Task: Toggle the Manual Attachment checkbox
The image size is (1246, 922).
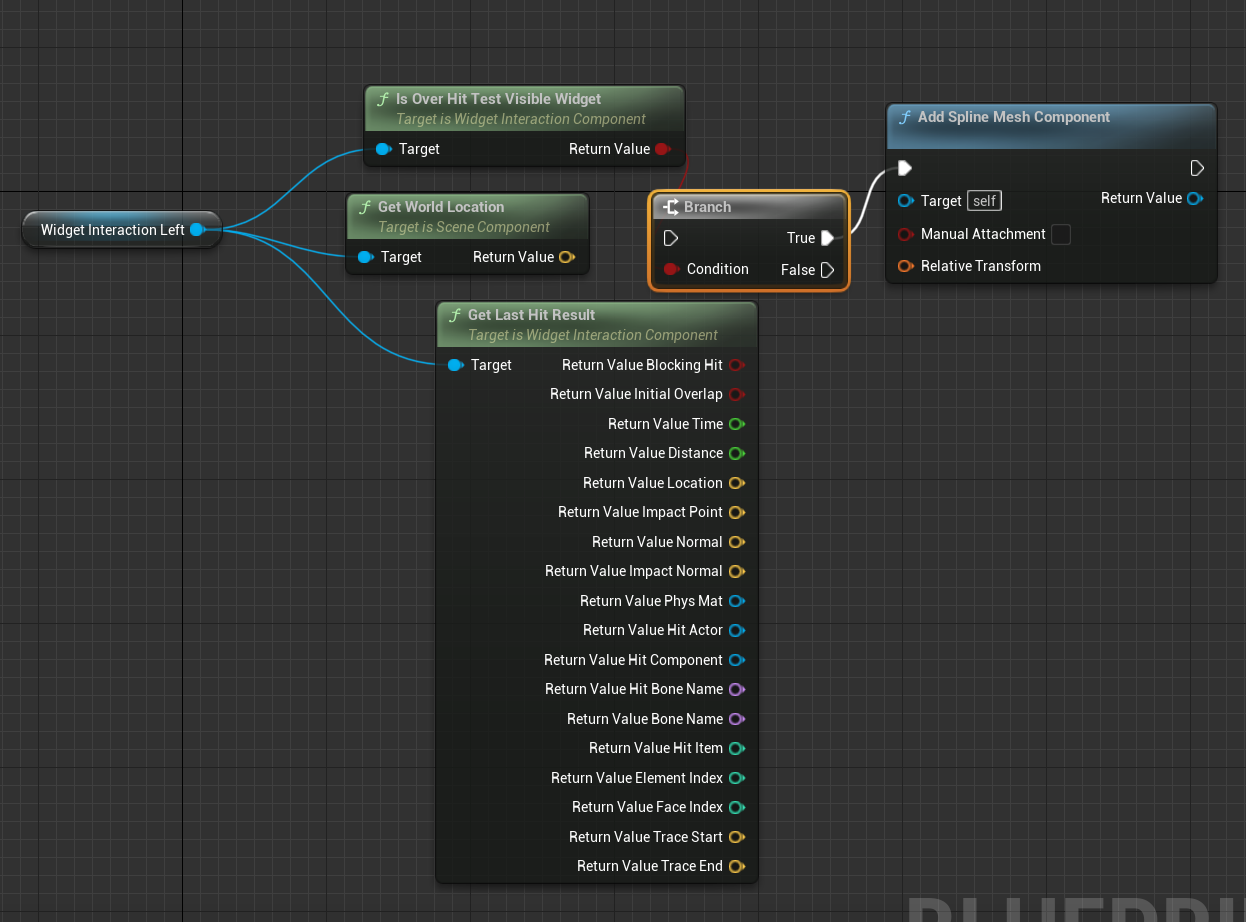Action: coord(1061,234)
